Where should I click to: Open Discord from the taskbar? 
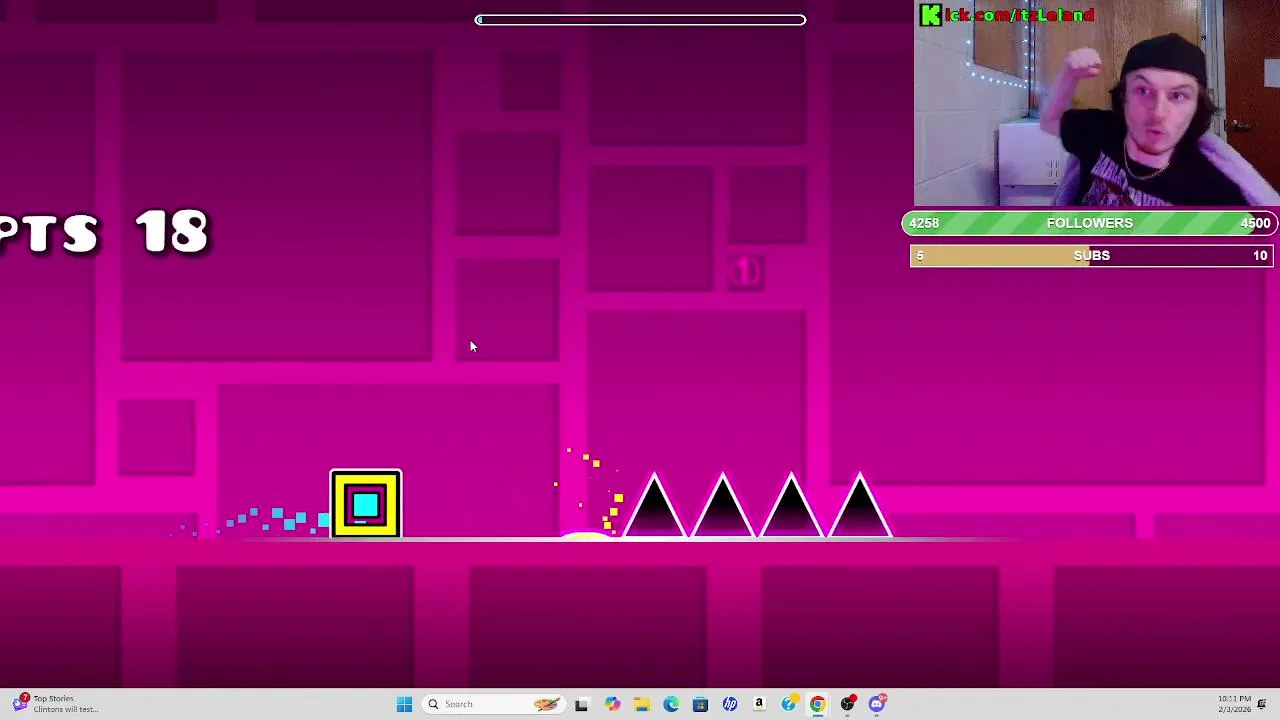pyautogui.click(x=877, y=704)
